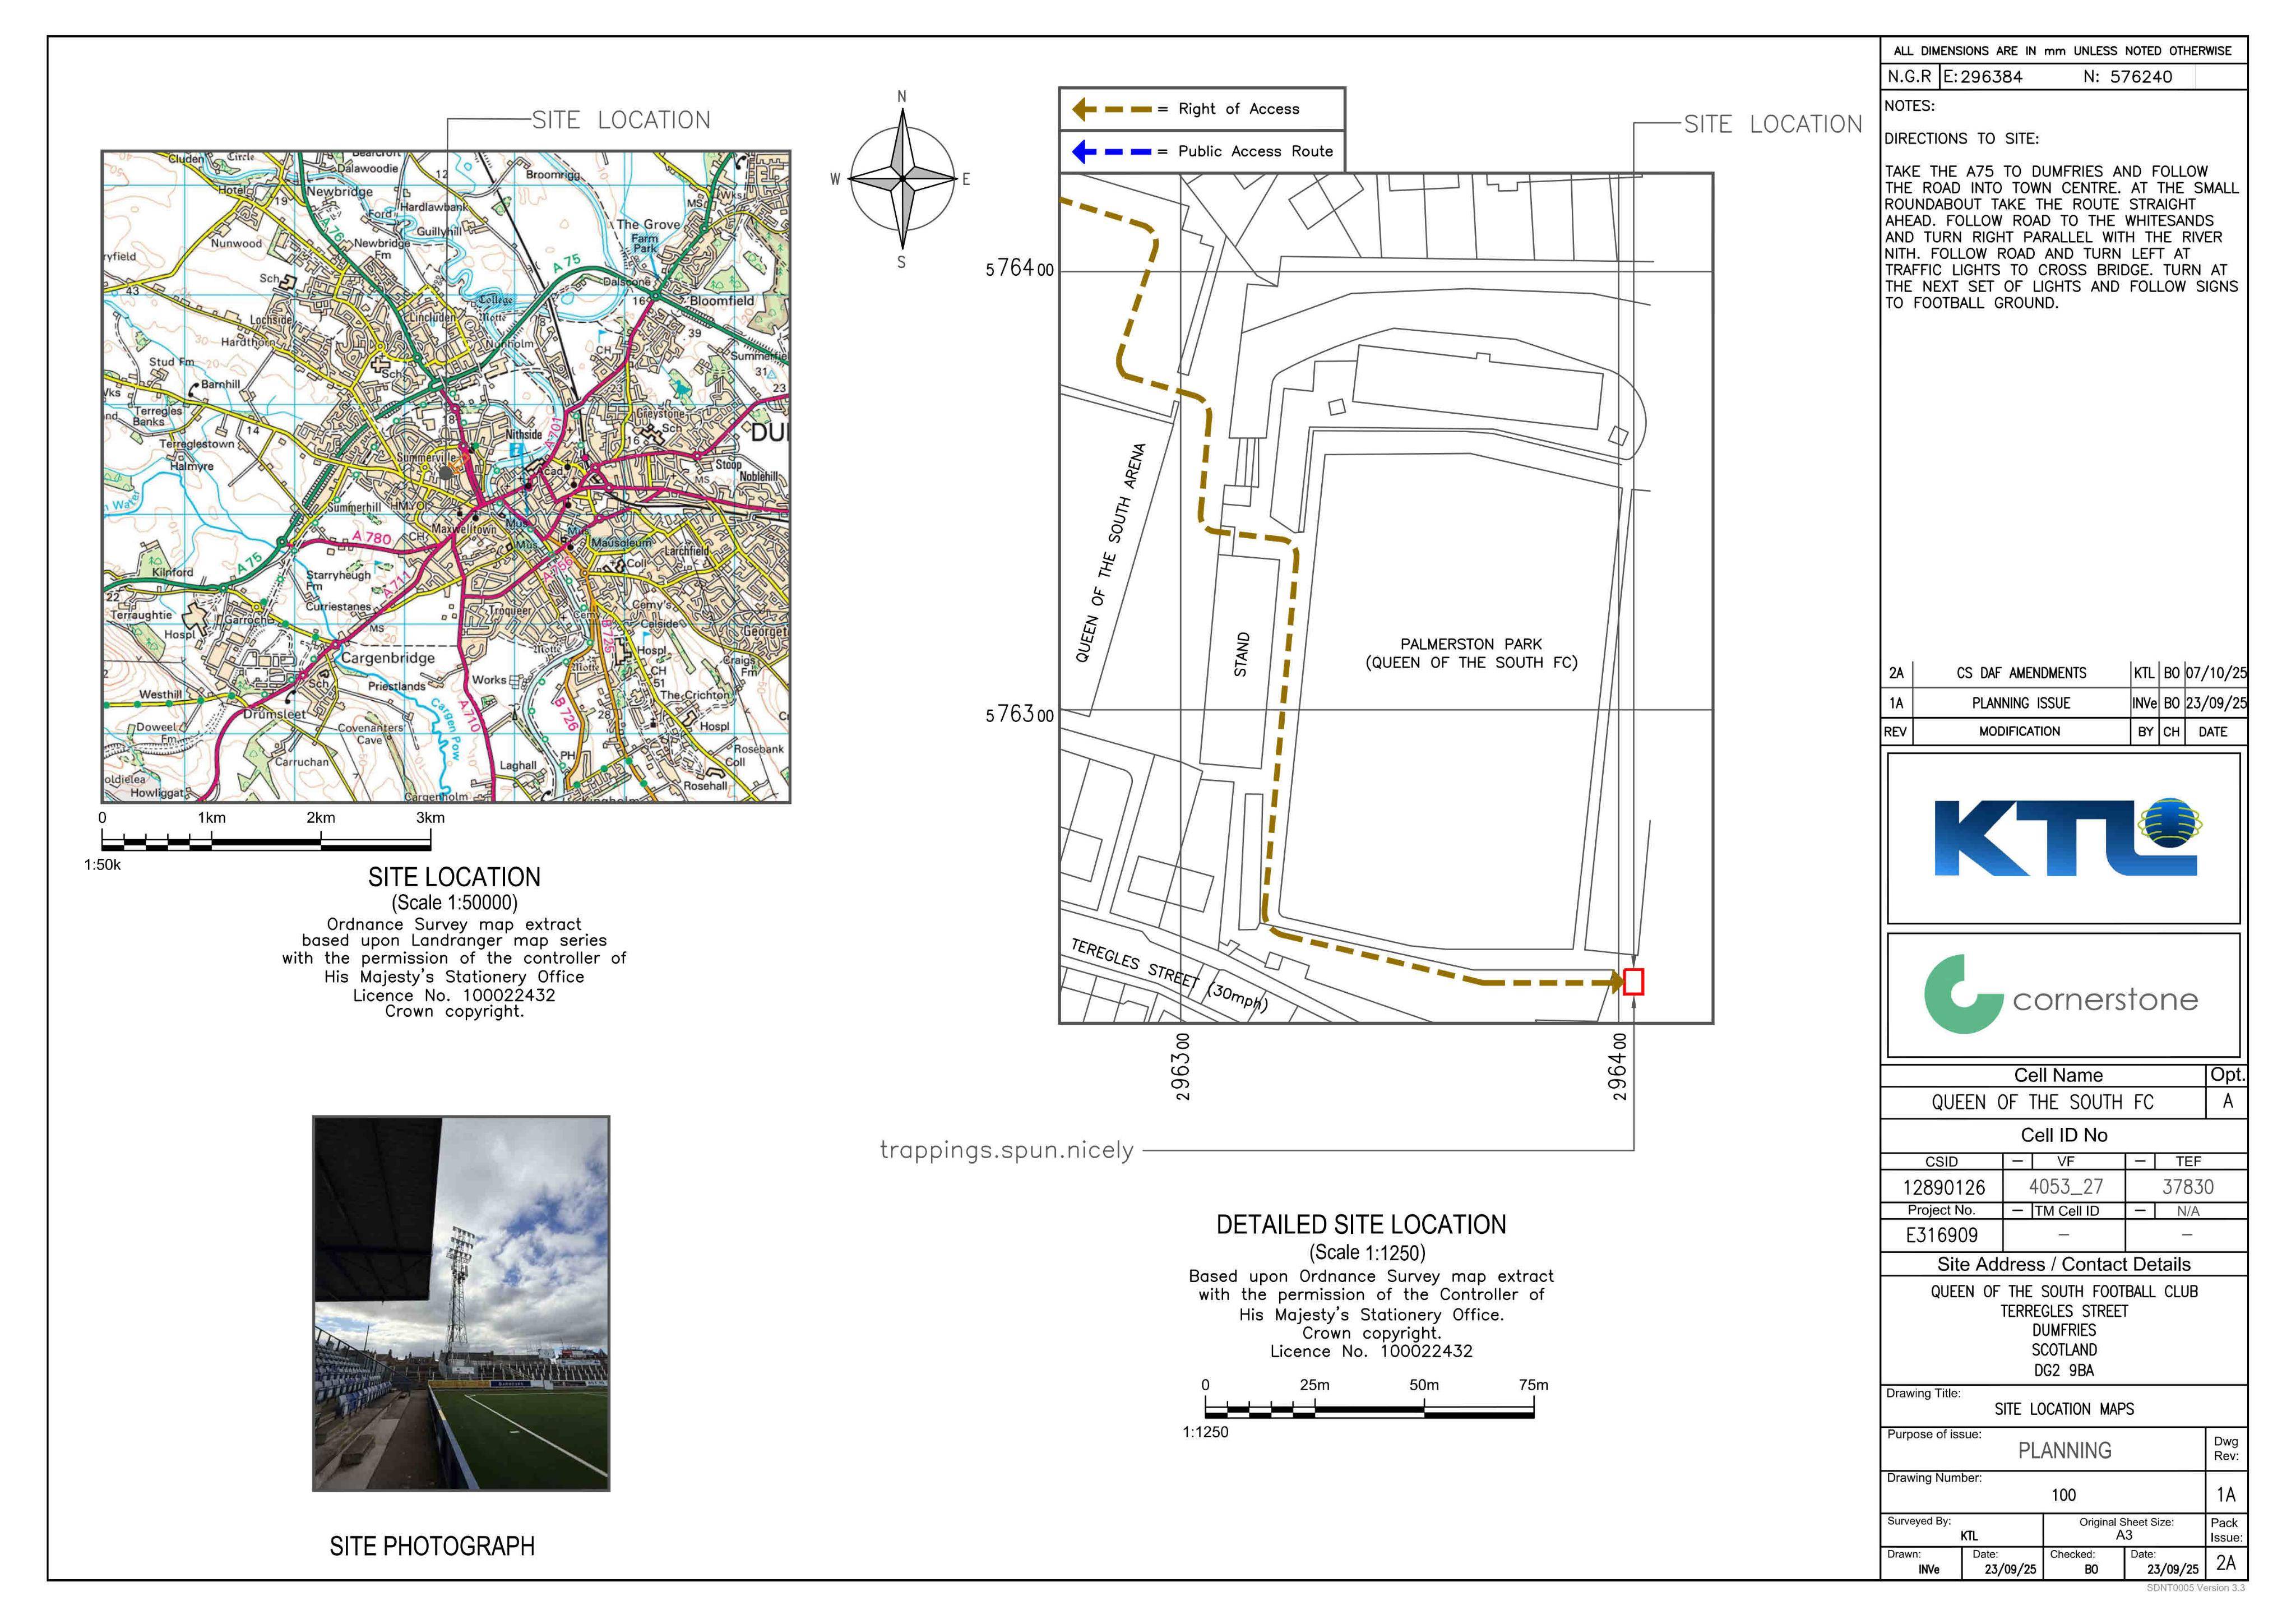Click the drawing number 100
This screenshot has height=1624, width=2296.
point(2063,1495)
